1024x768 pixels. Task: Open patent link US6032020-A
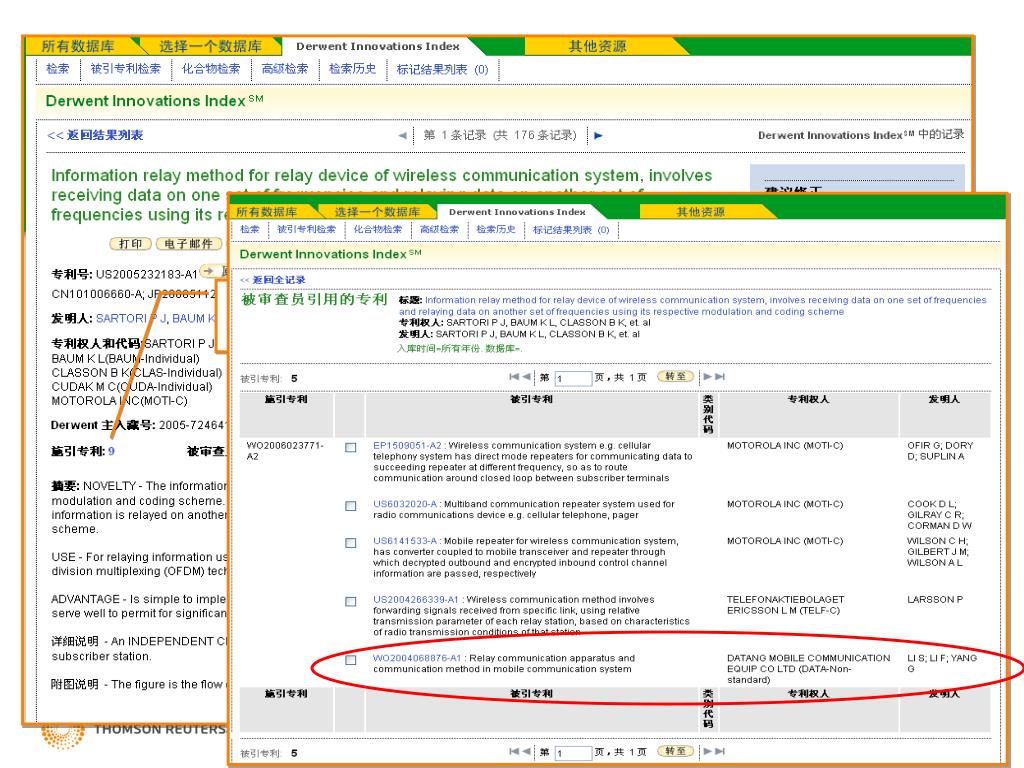click(405, 504)
